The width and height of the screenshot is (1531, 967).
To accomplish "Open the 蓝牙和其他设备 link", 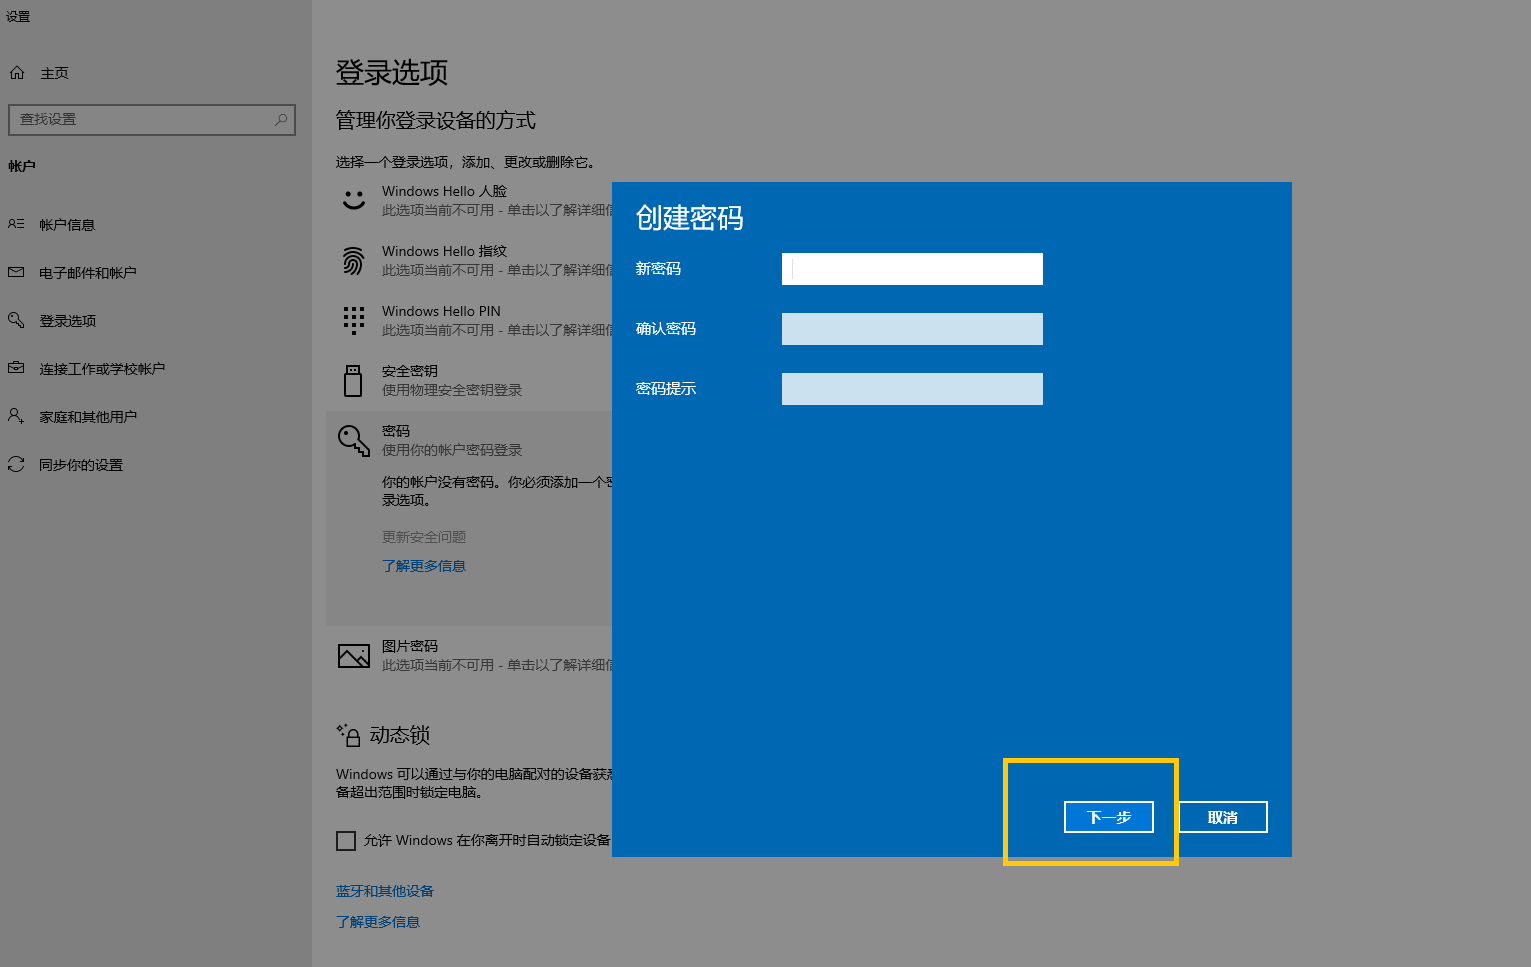I will point(385,891).
